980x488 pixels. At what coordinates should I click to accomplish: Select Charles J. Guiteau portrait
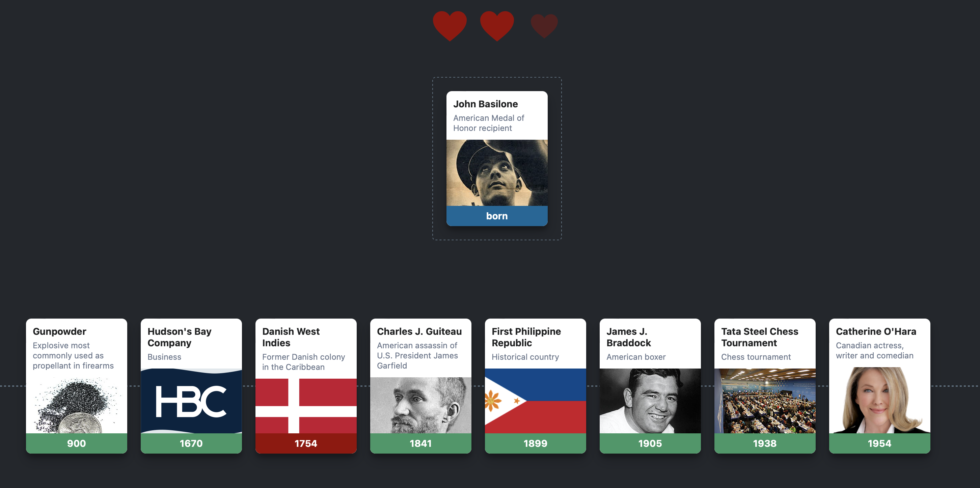(x=421, y=406)
